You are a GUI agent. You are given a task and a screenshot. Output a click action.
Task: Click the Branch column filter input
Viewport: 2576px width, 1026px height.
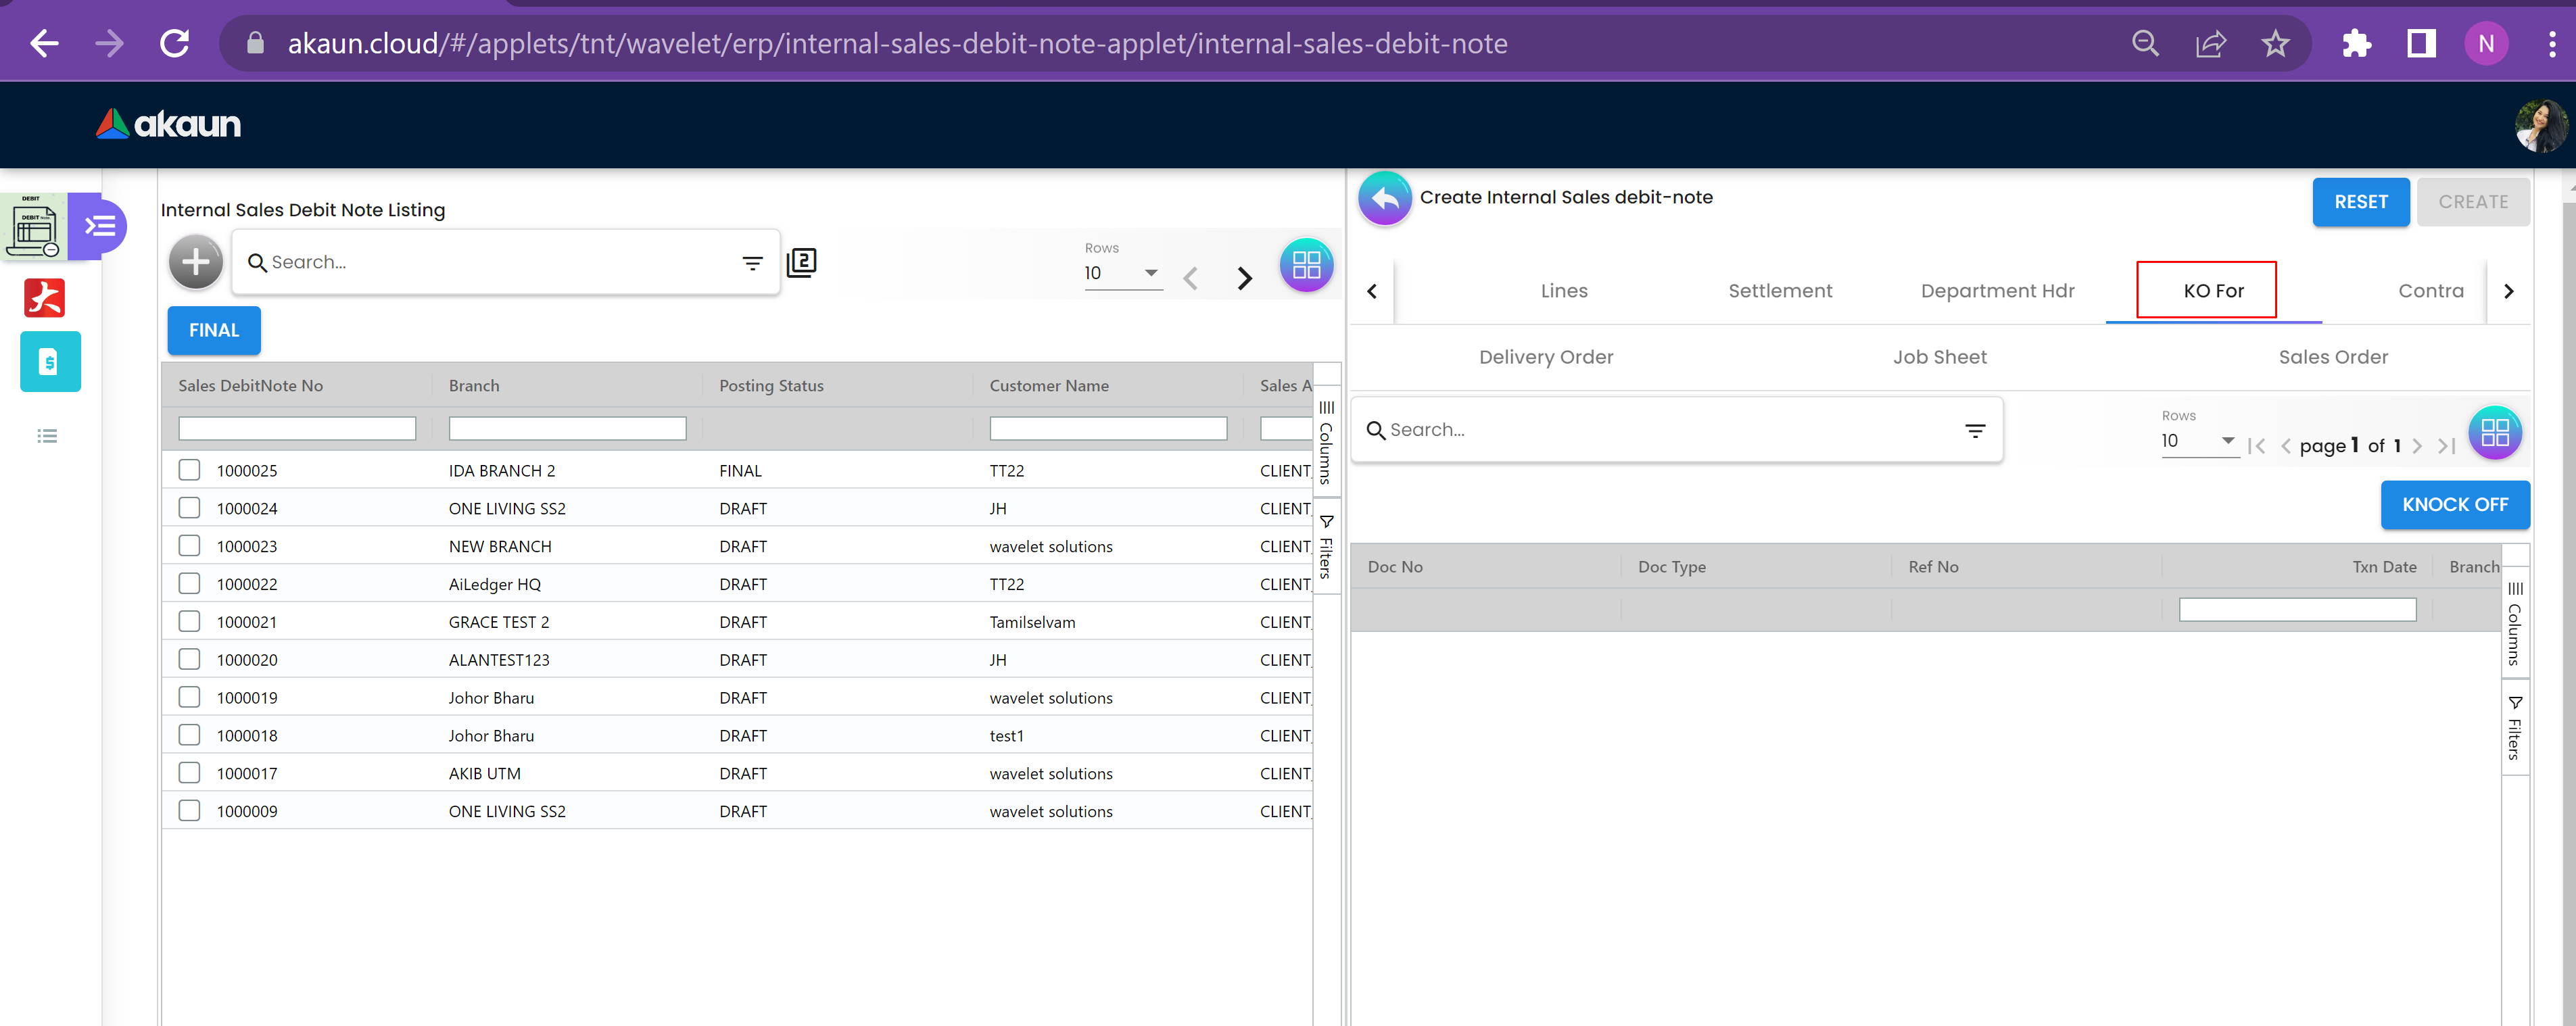[567, 429]
